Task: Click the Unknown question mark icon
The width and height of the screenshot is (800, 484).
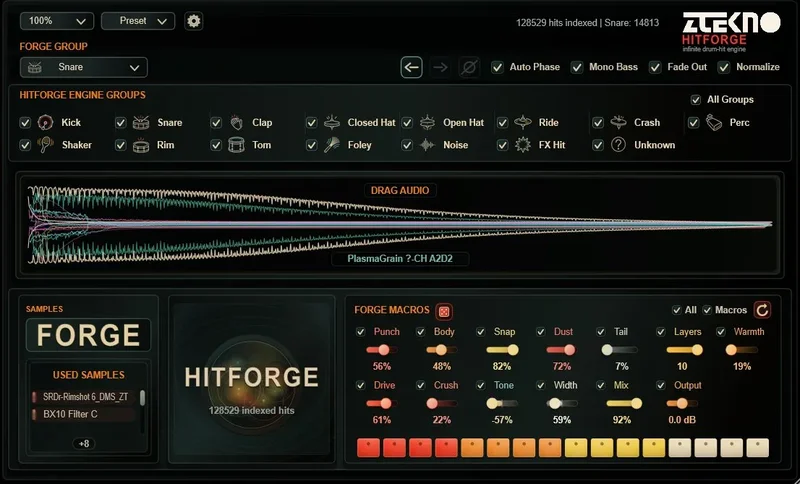Action: click(618, 145)
